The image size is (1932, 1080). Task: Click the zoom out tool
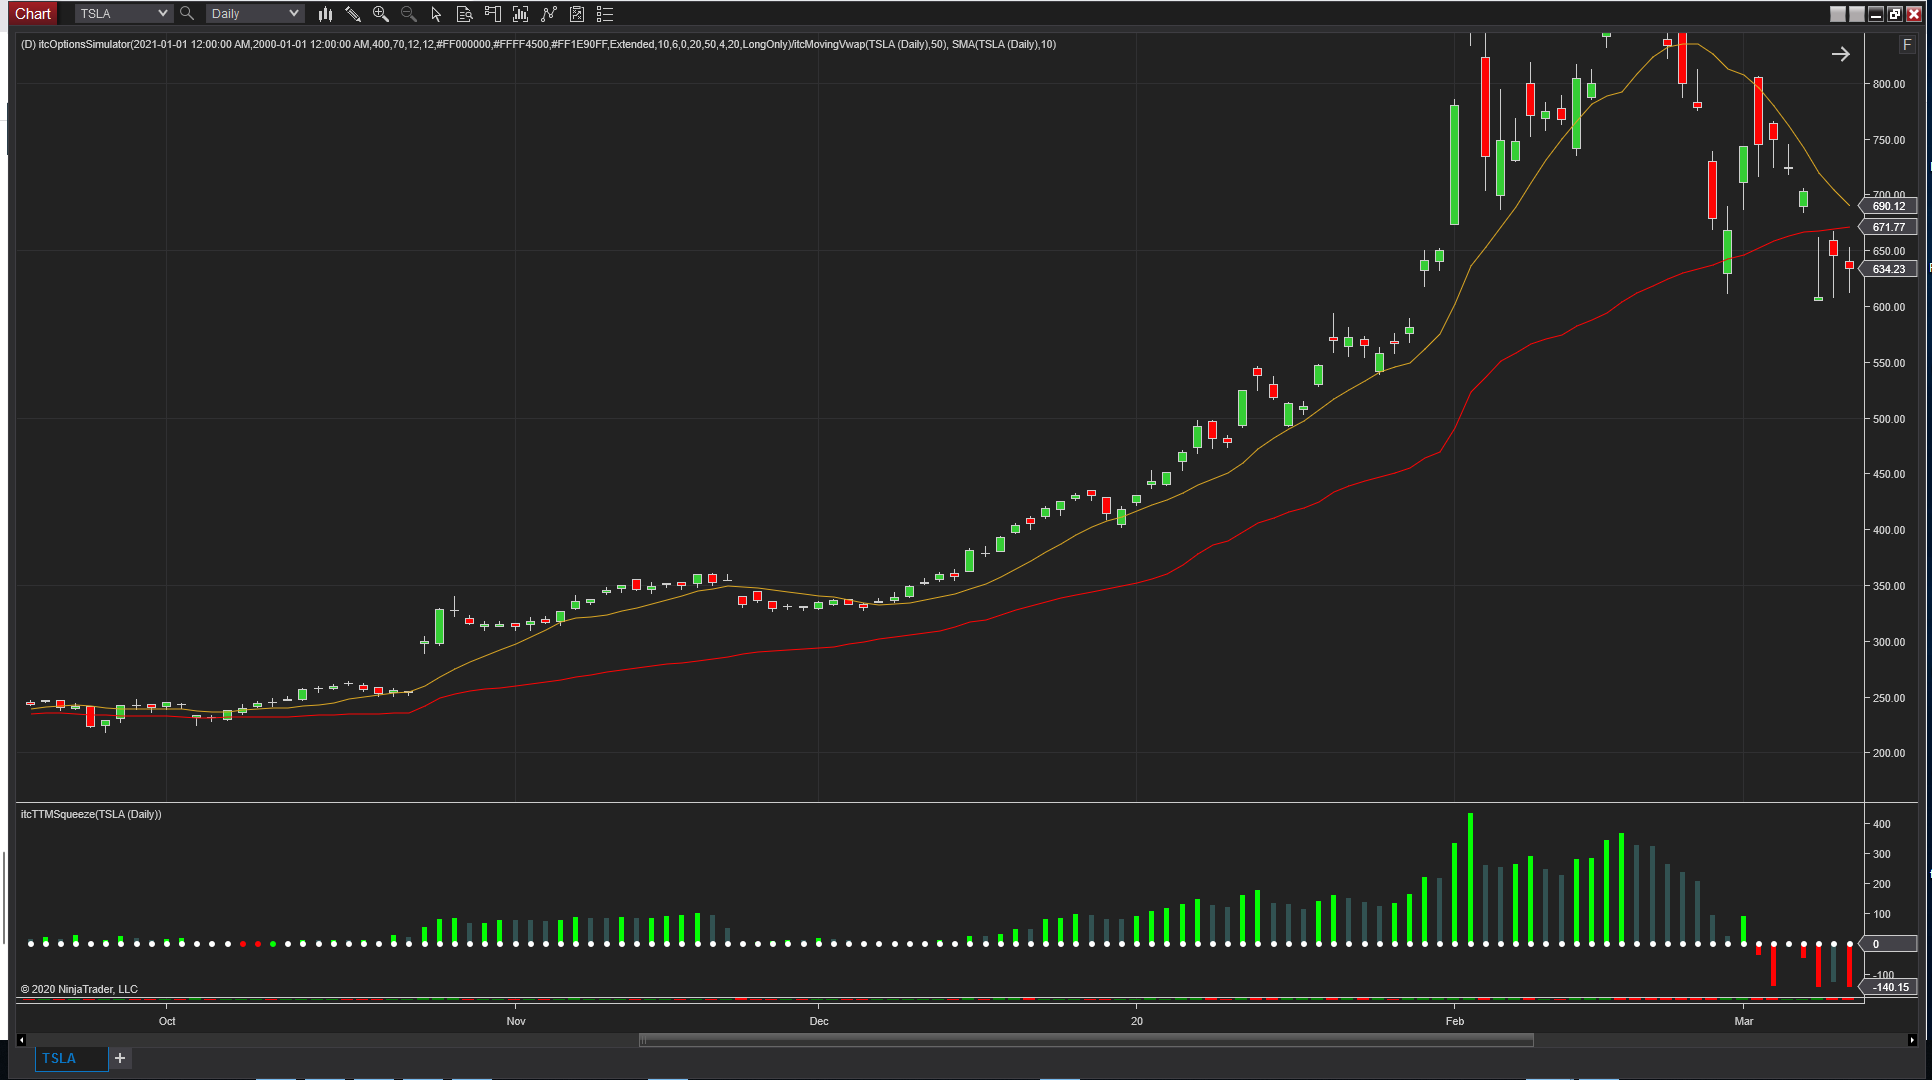click(409, 14)
